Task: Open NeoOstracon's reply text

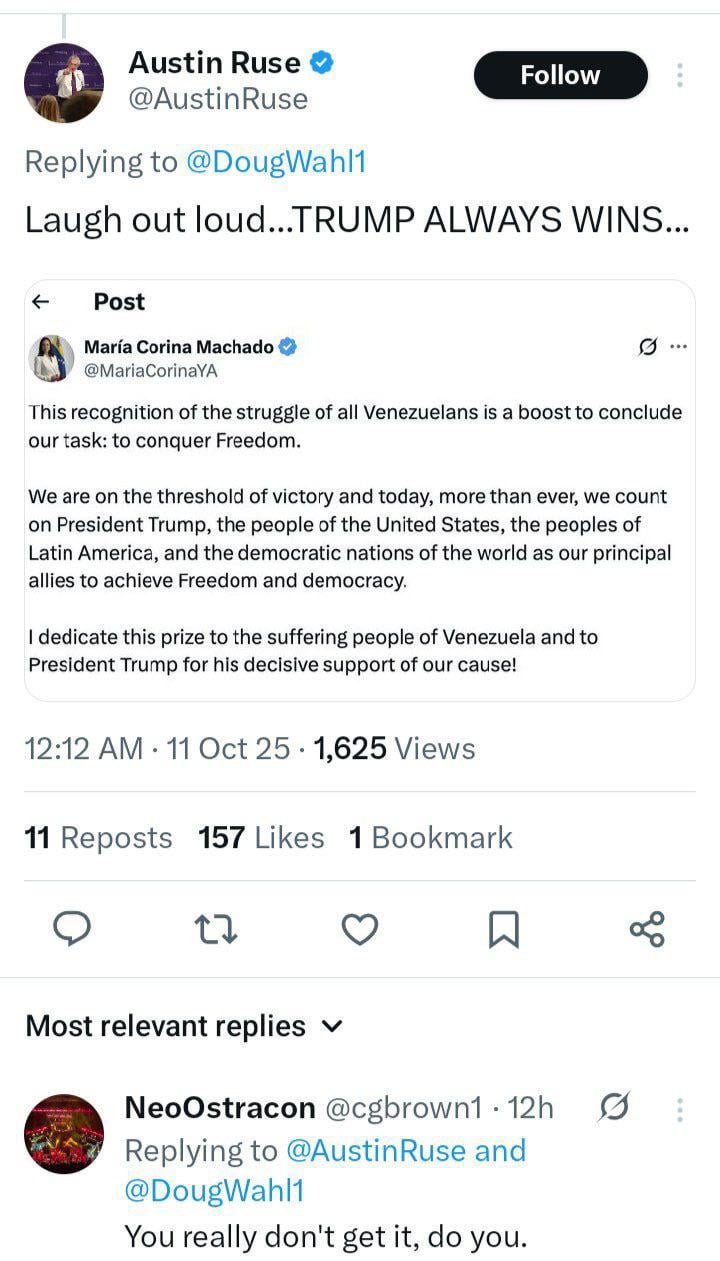Action: [325, 1237]
